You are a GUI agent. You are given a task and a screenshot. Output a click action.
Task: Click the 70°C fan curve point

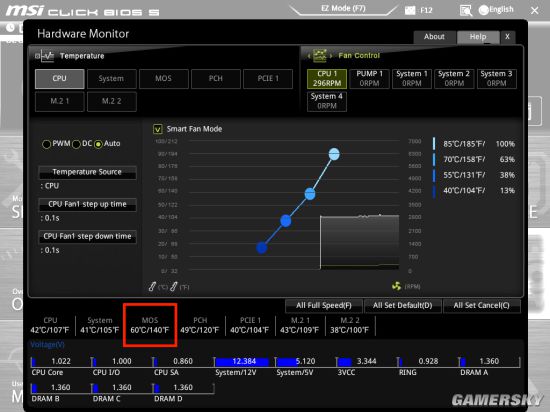310,194
